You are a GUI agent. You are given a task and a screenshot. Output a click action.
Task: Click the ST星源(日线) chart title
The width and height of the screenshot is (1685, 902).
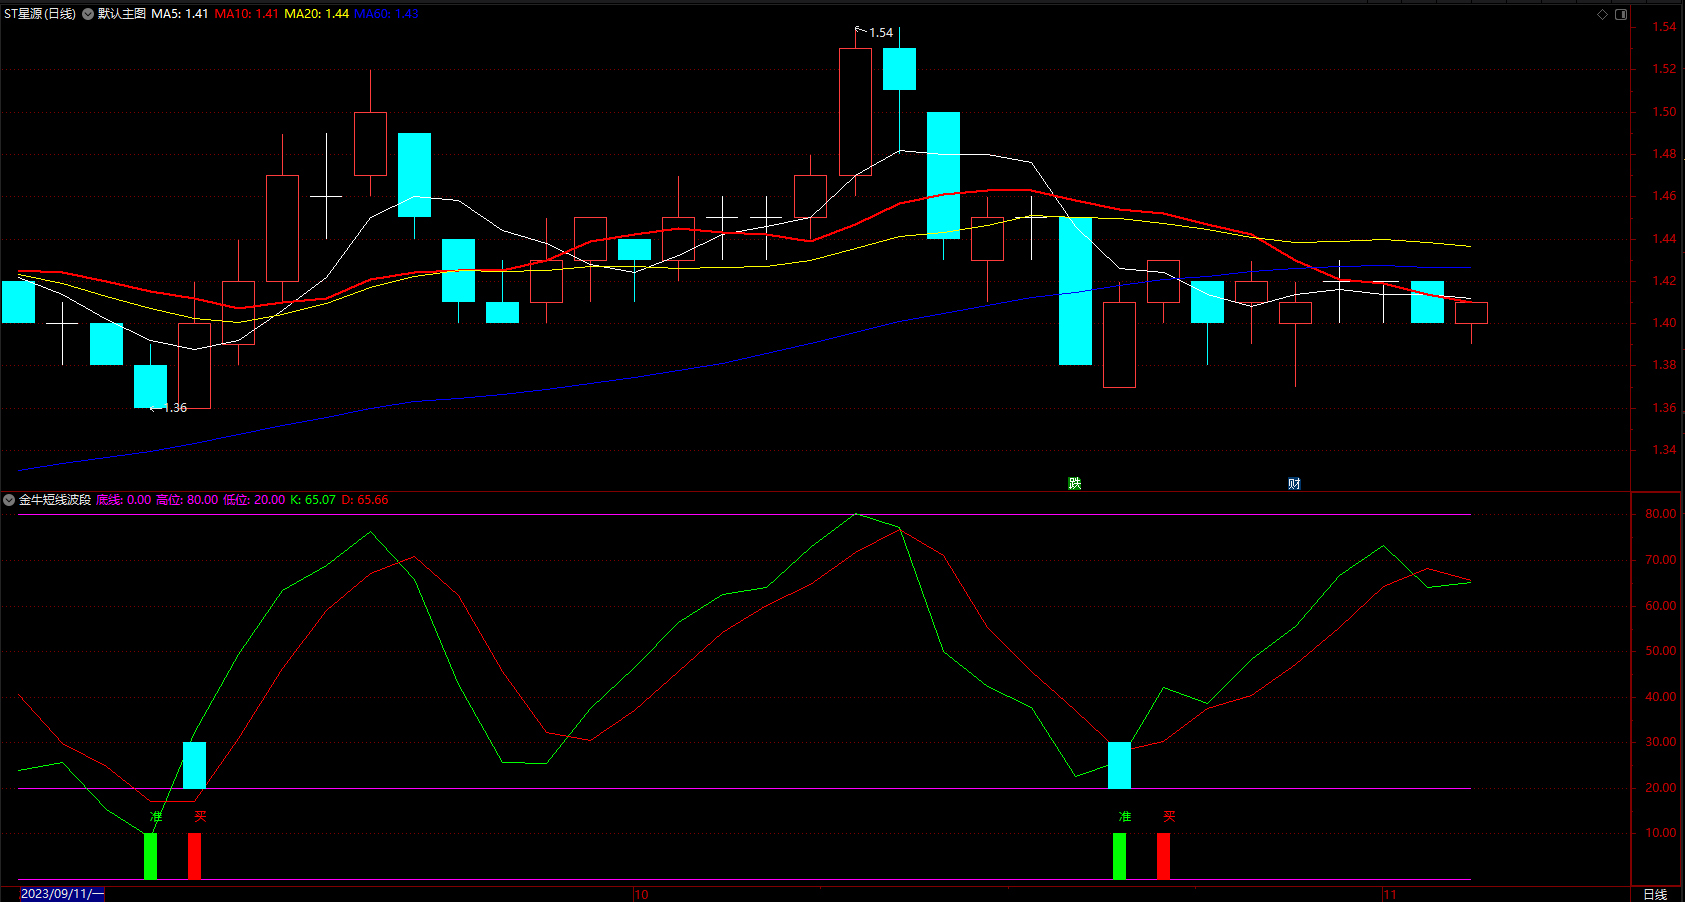(x=40, y=14)
